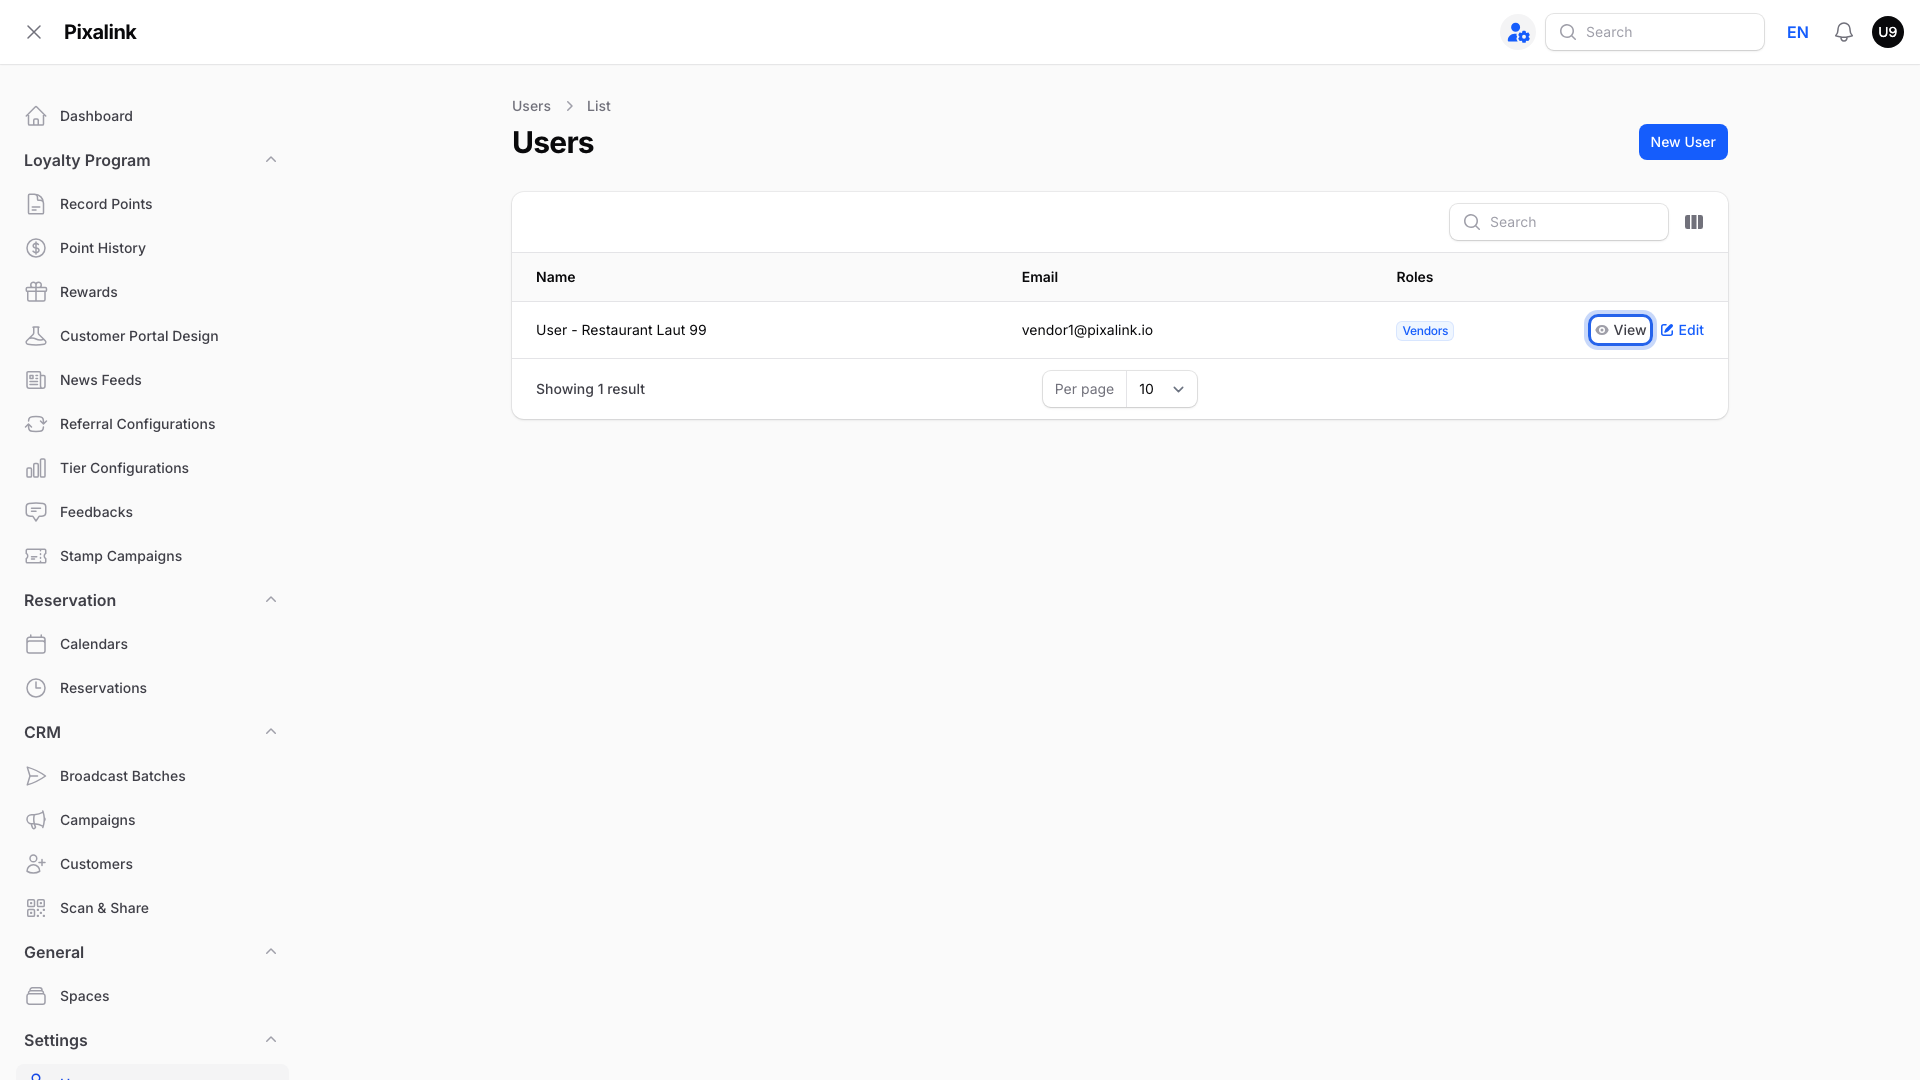
Task: Open the user settings icon in header
Action: coord(1518,32)
